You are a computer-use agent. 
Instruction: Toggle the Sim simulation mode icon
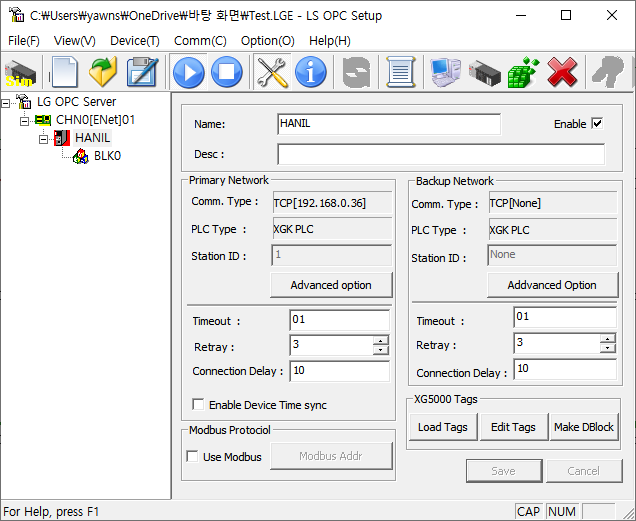coord(20,73)
